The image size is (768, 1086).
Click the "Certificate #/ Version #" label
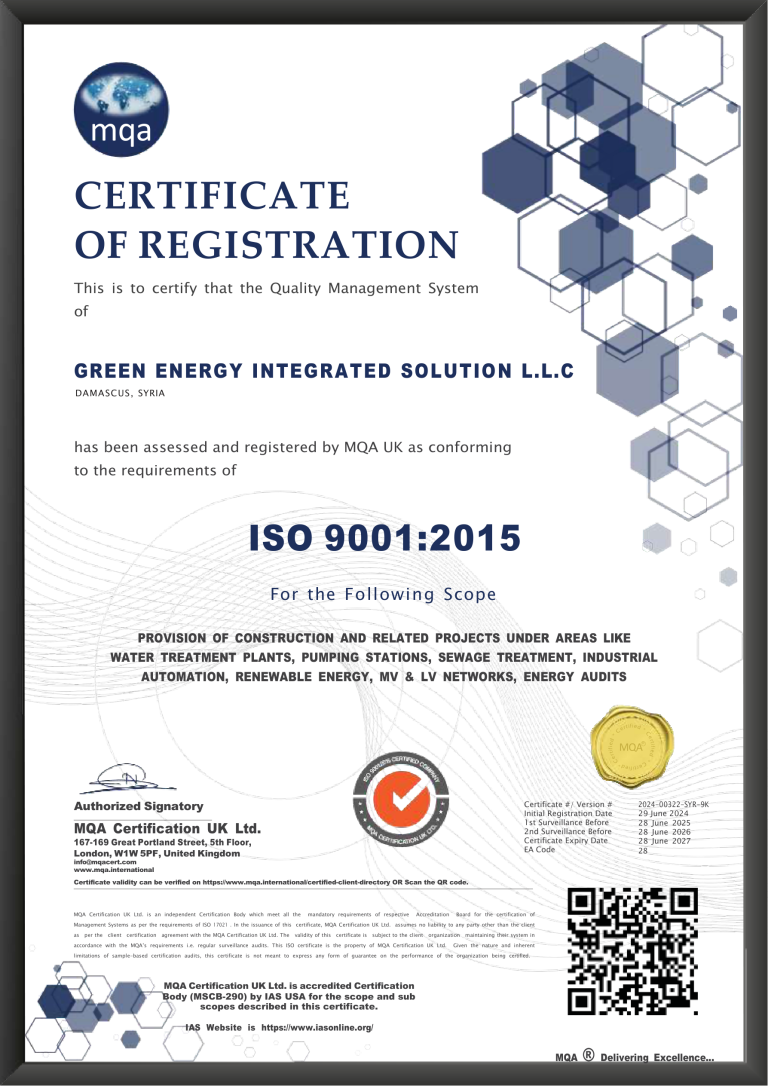[x=568, y=805]
